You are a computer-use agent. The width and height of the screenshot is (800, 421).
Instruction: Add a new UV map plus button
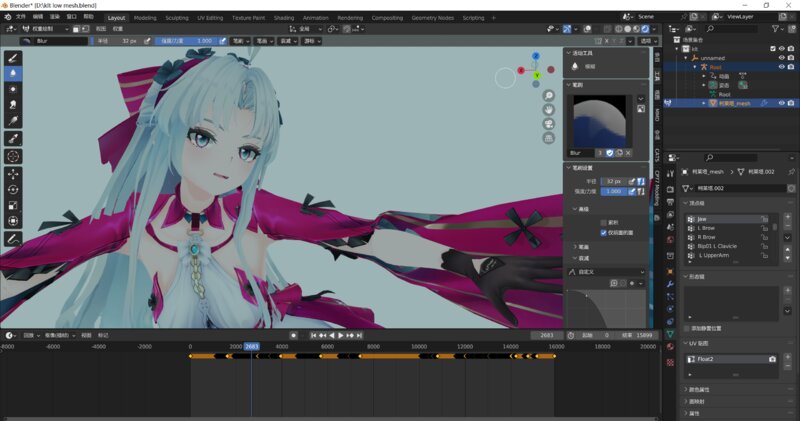(x=787, y=358)
